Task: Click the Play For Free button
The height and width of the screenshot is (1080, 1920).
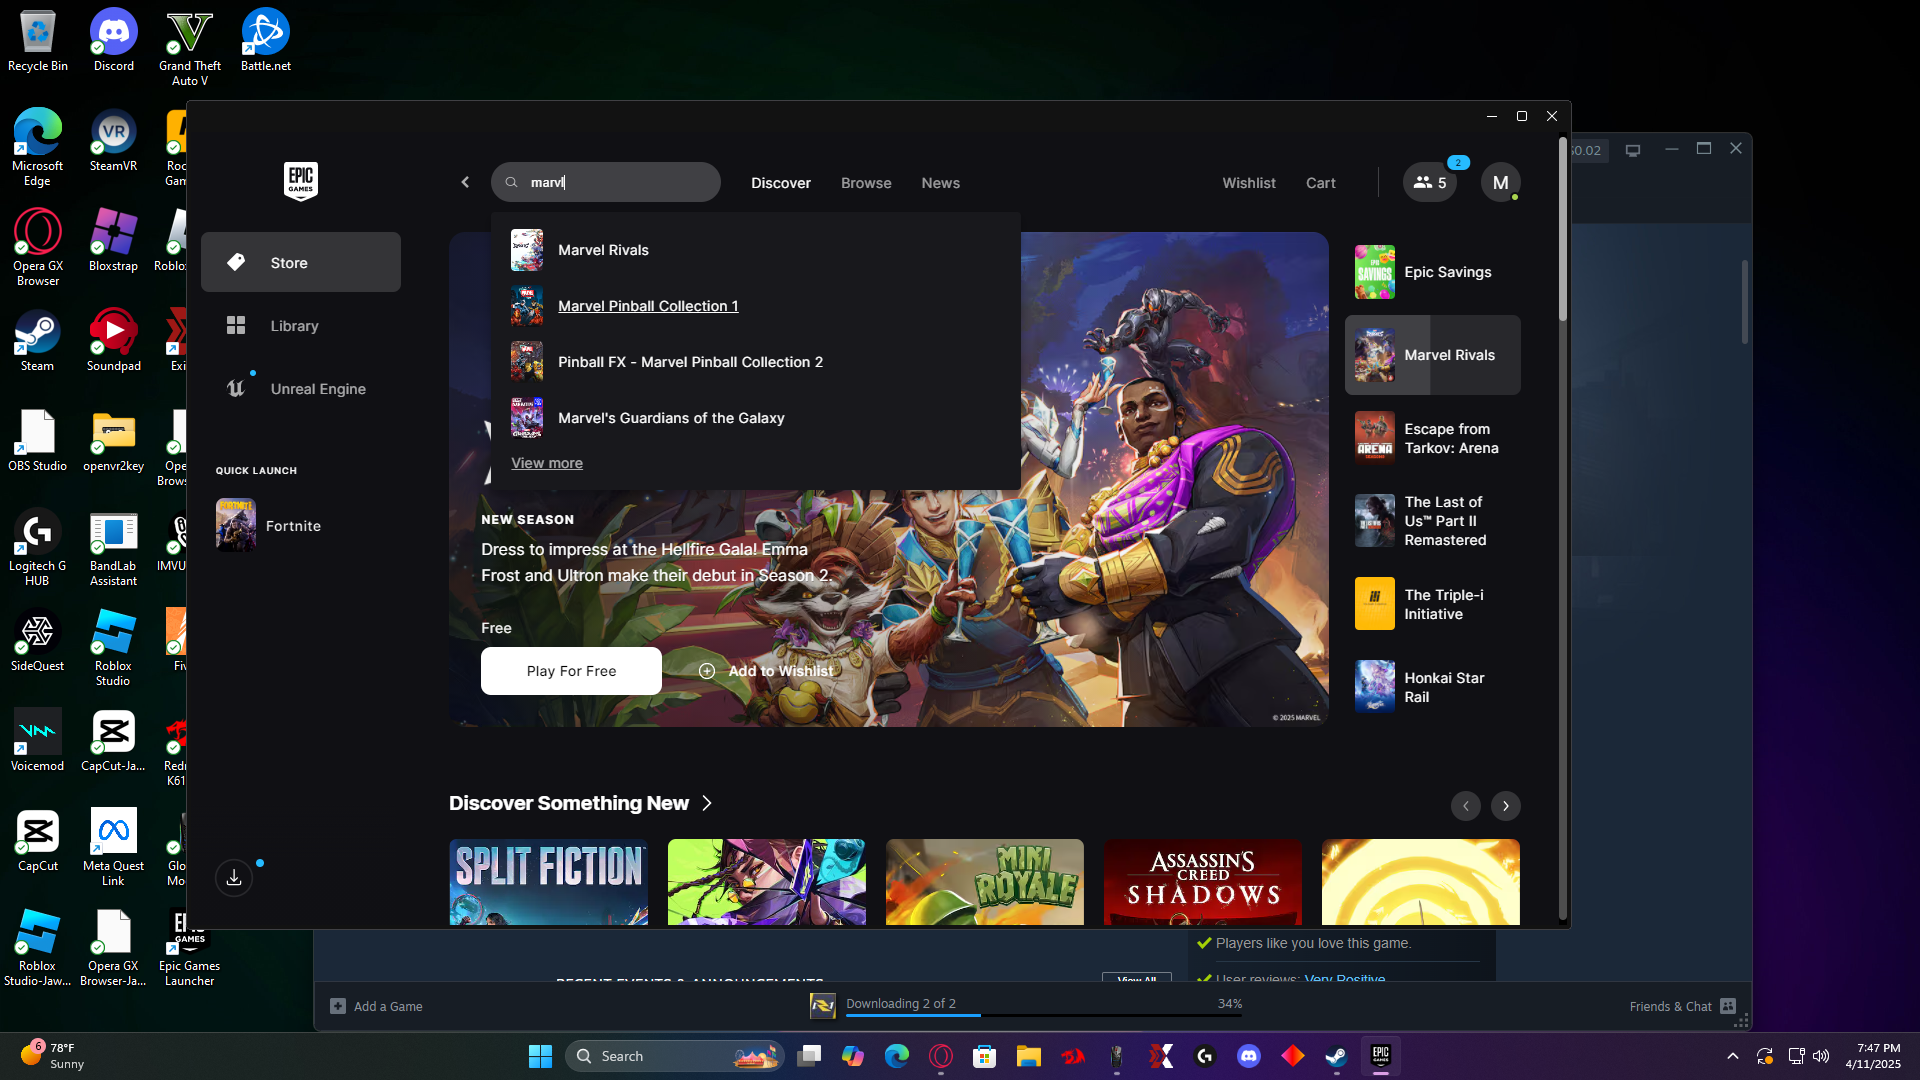Action: point(571,671)
